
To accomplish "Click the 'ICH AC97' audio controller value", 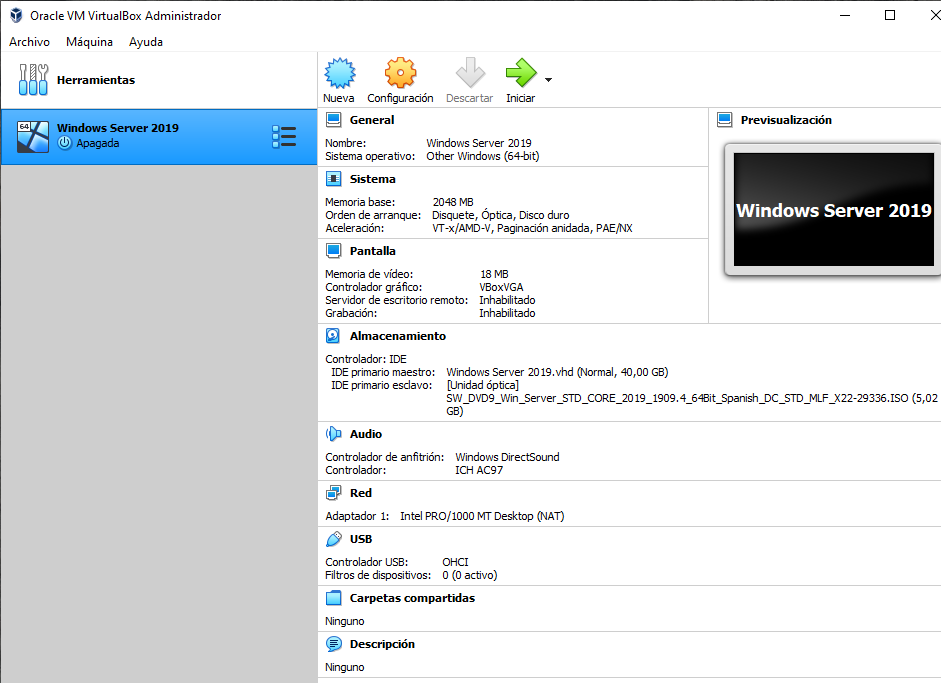I will click(x=479, y=470).
